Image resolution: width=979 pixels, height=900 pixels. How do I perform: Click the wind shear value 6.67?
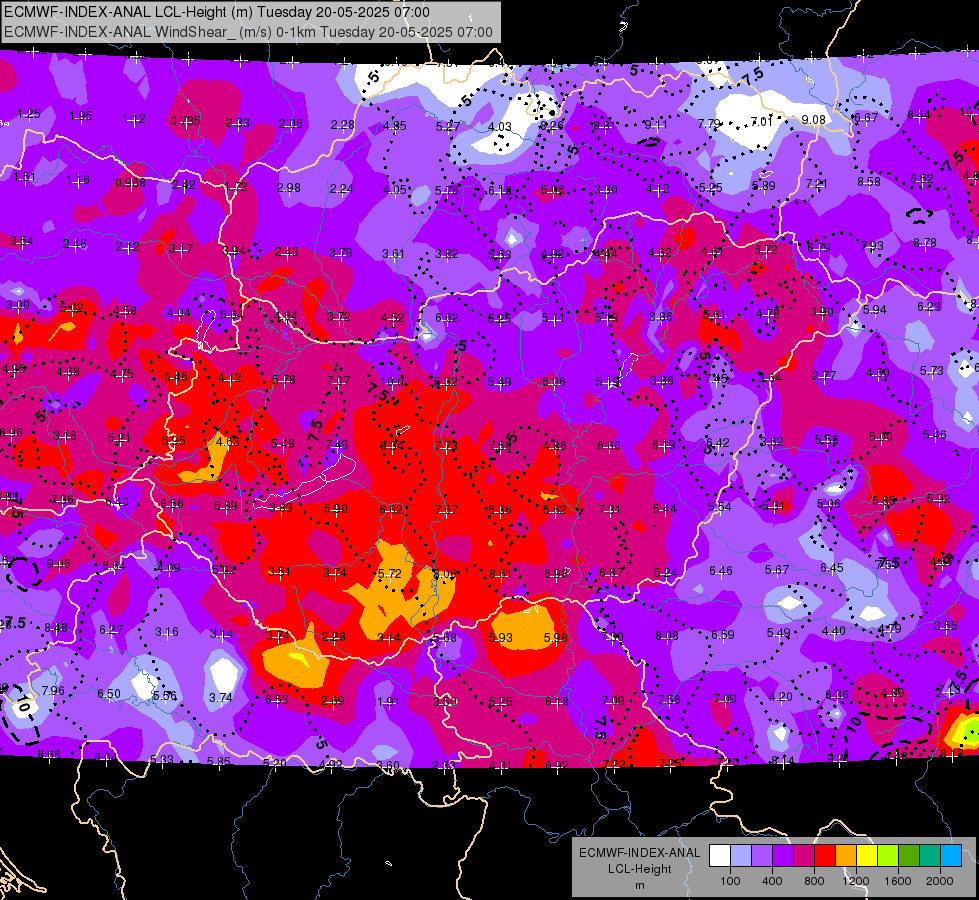pyautogui.click(x=866, y=117)
